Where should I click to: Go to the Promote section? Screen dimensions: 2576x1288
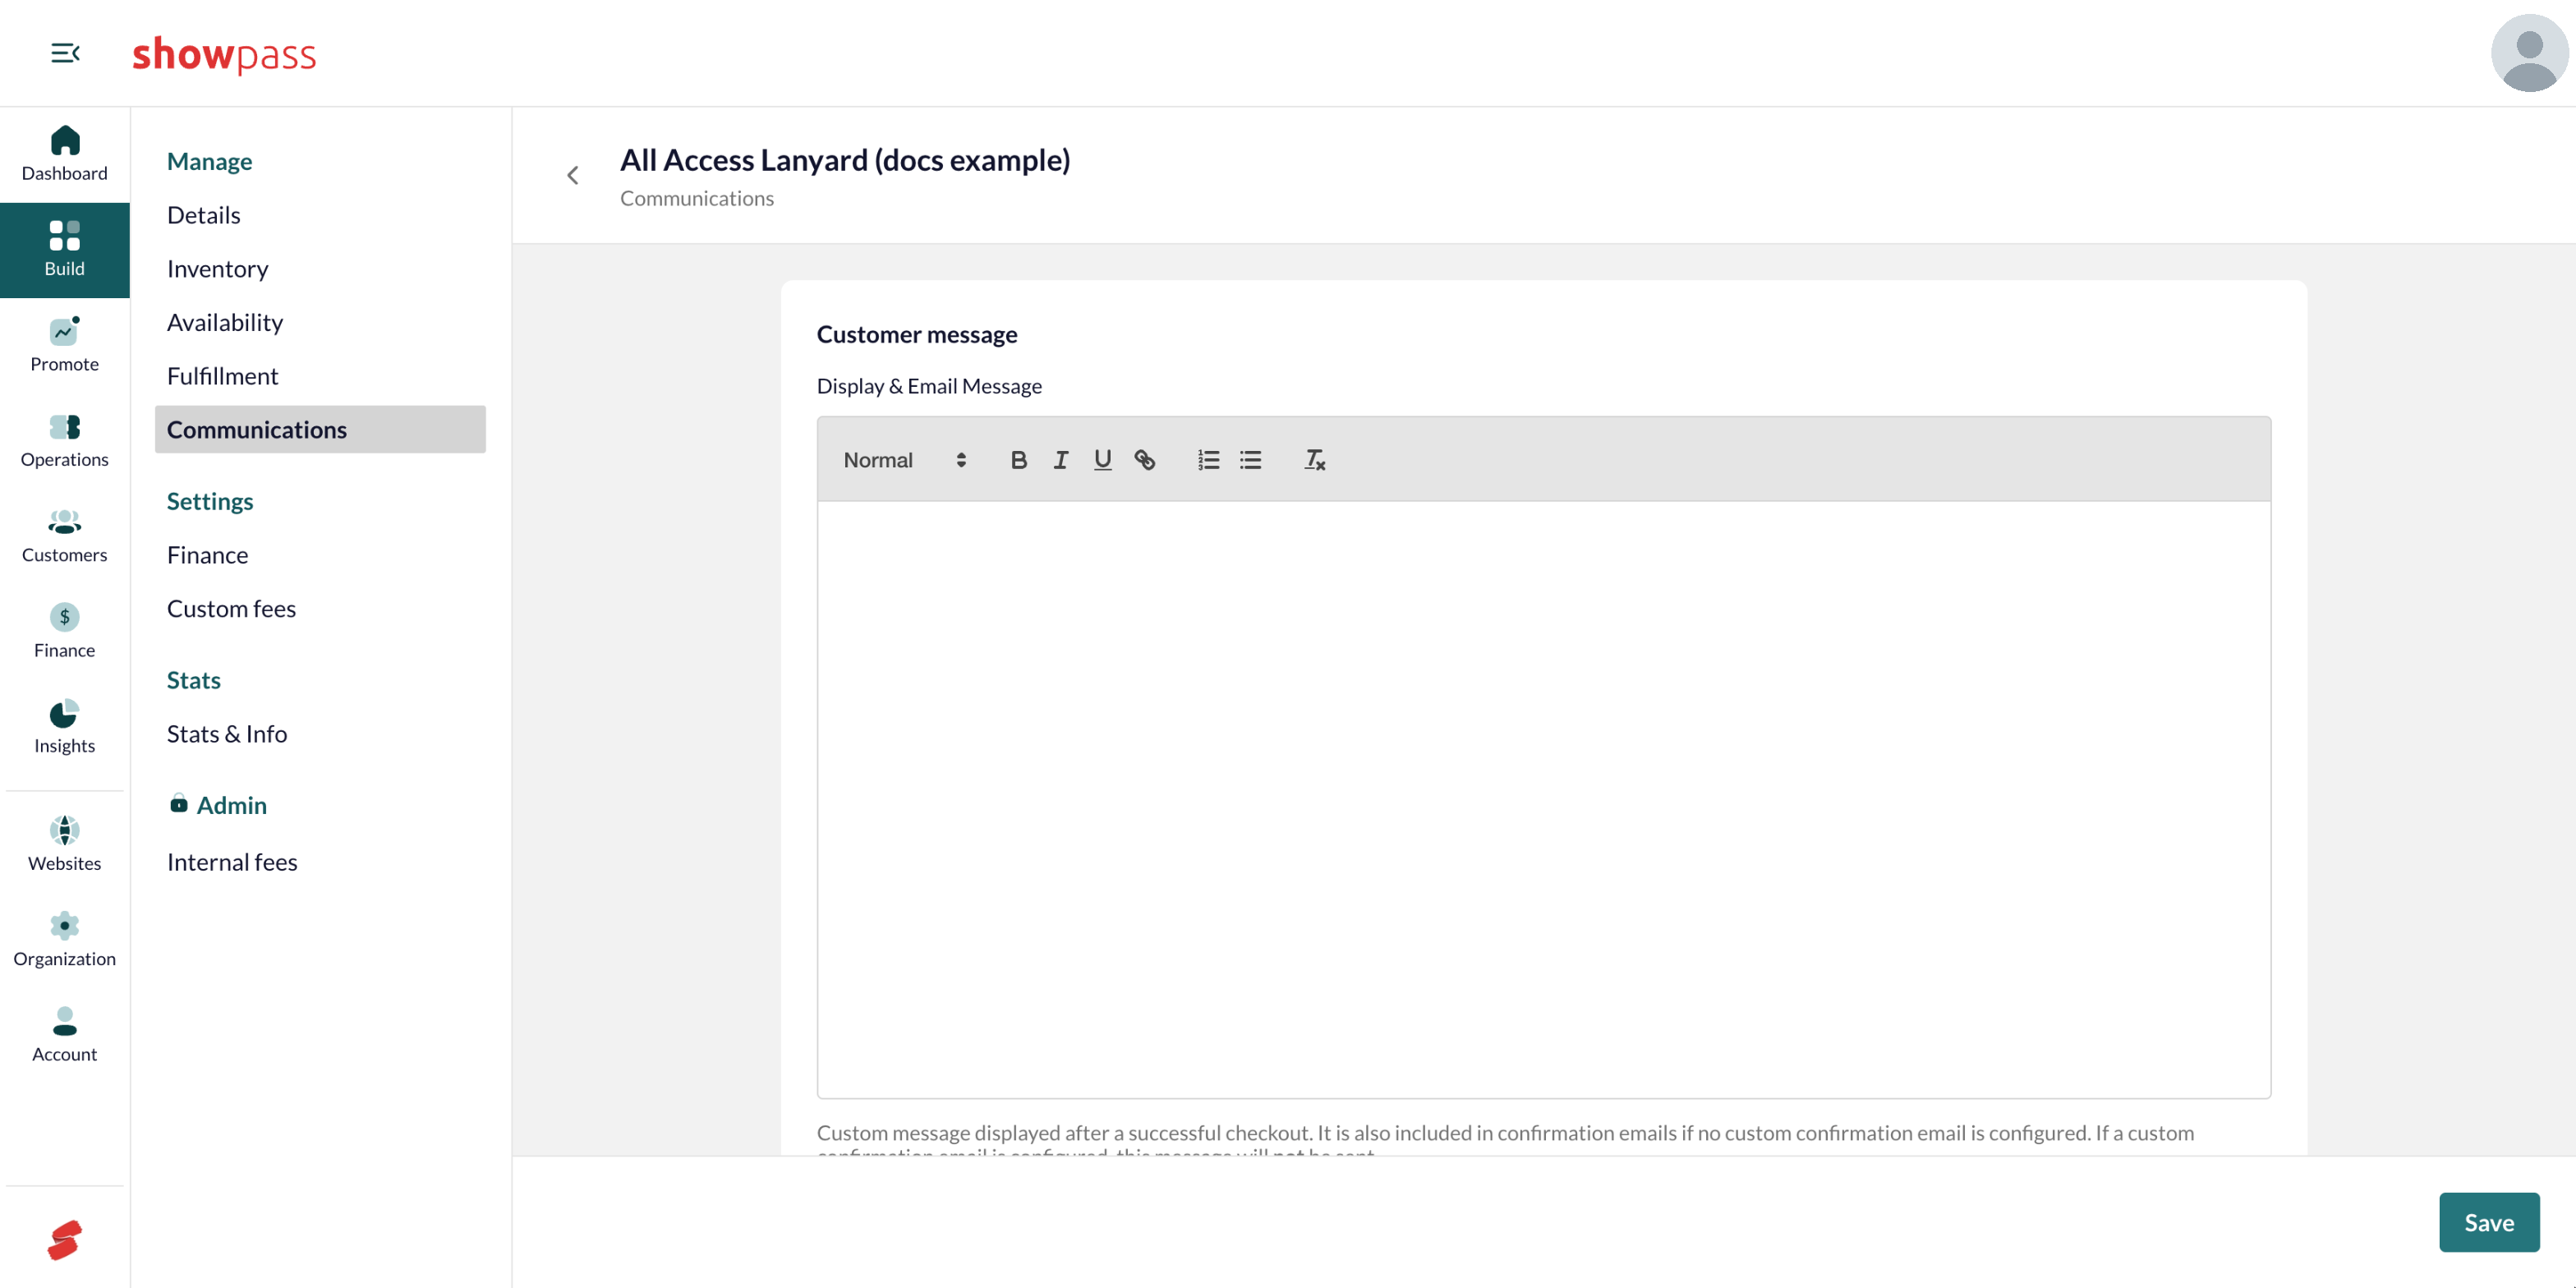(x=64, y=345)
